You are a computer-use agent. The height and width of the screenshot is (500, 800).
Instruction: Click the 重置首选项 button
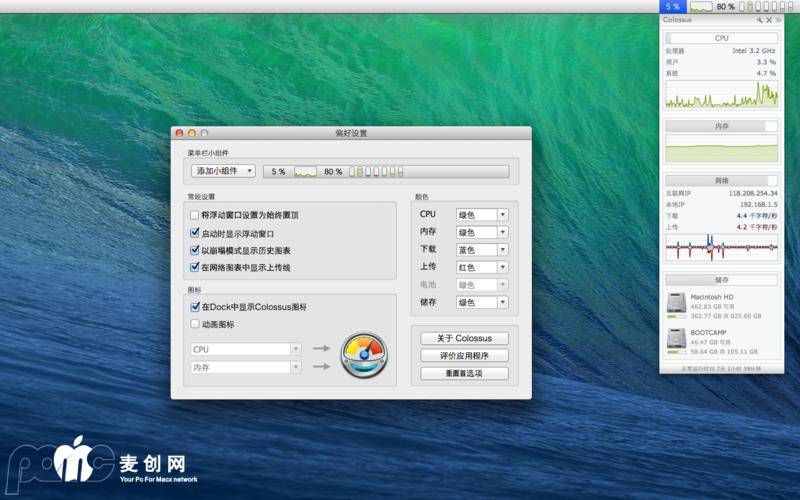pyautogui.click(x=464, y=373)
